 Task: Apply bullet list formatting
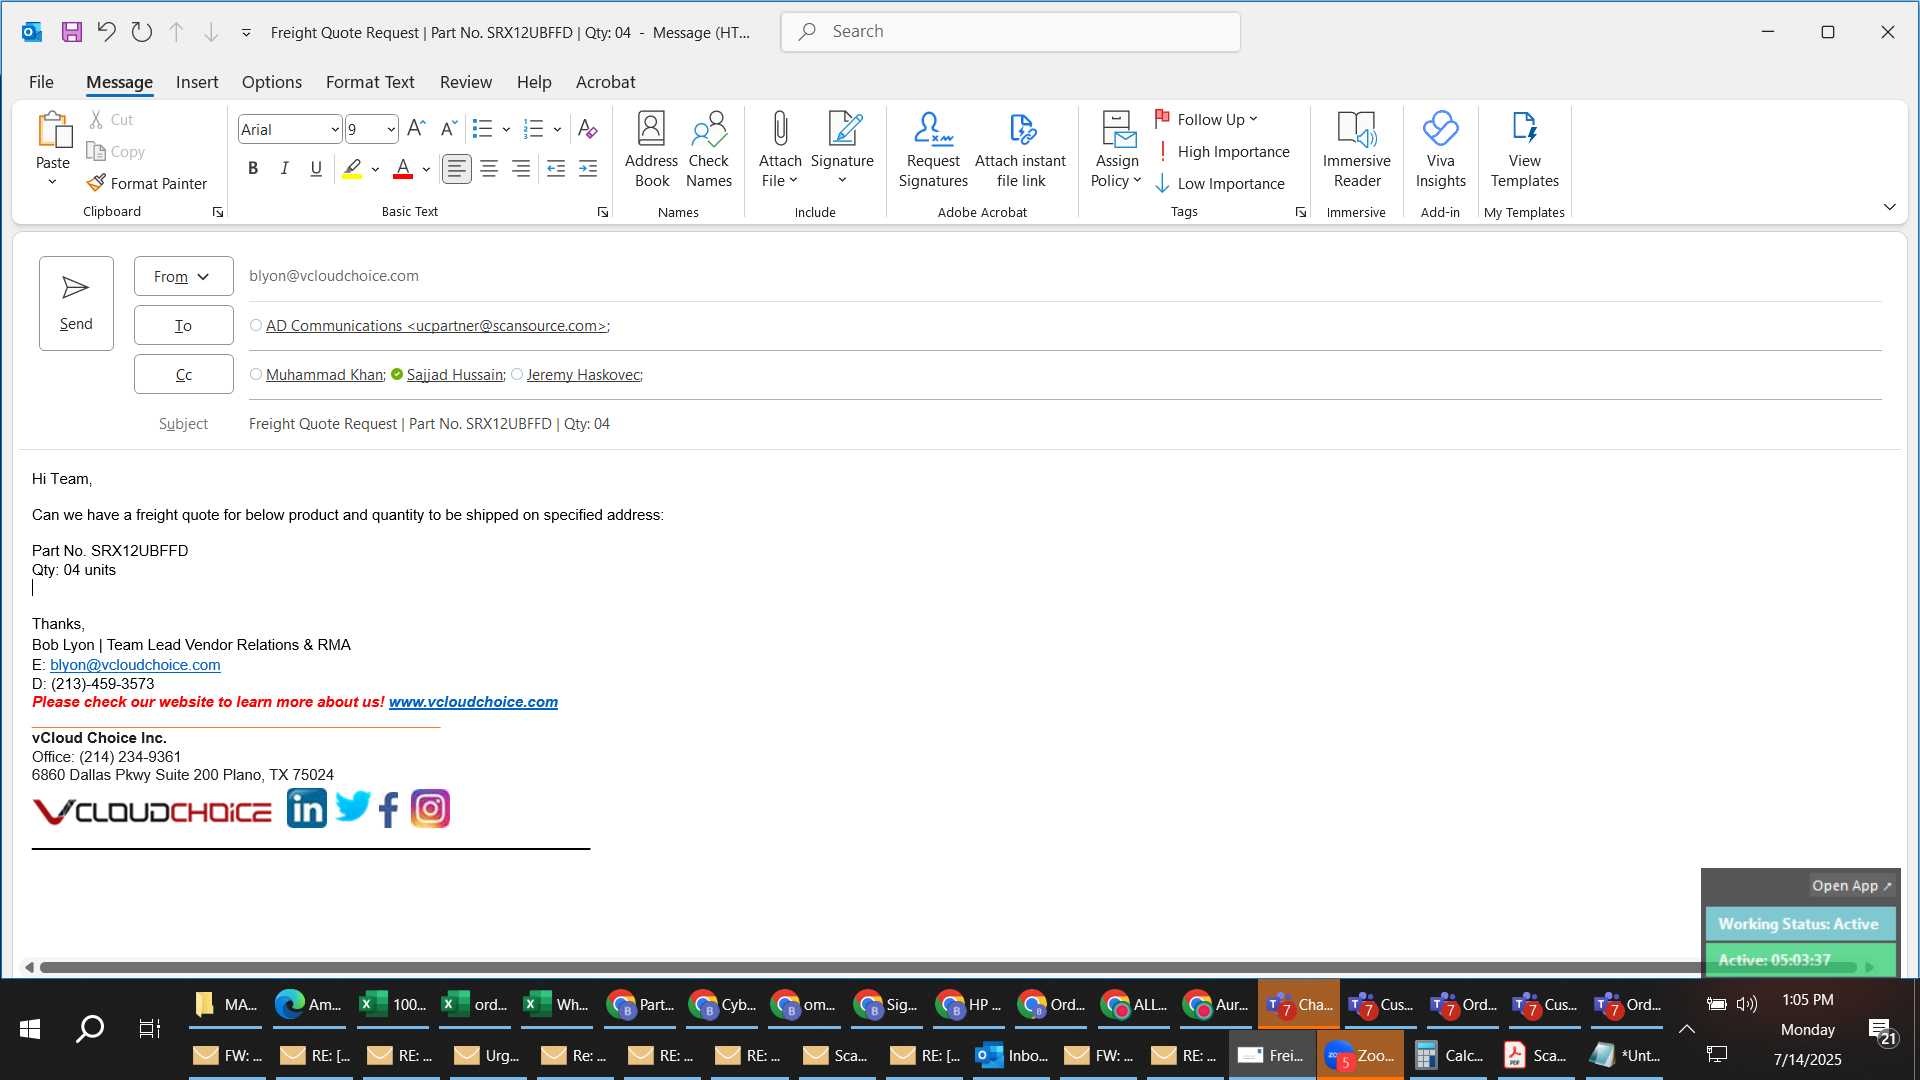pos(483,129)
